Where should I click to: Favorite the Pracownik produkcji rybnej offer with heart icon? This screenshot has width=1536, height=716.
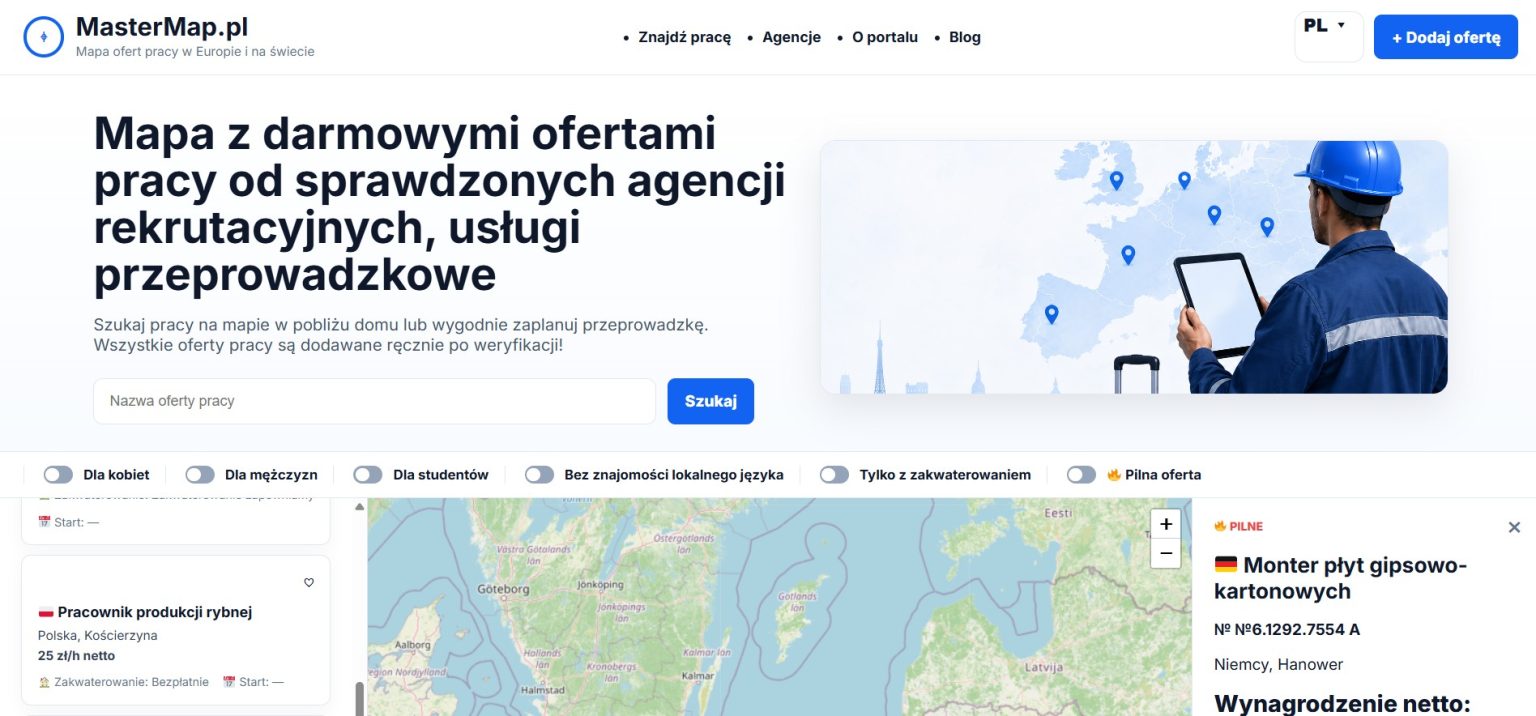[309, 583]
